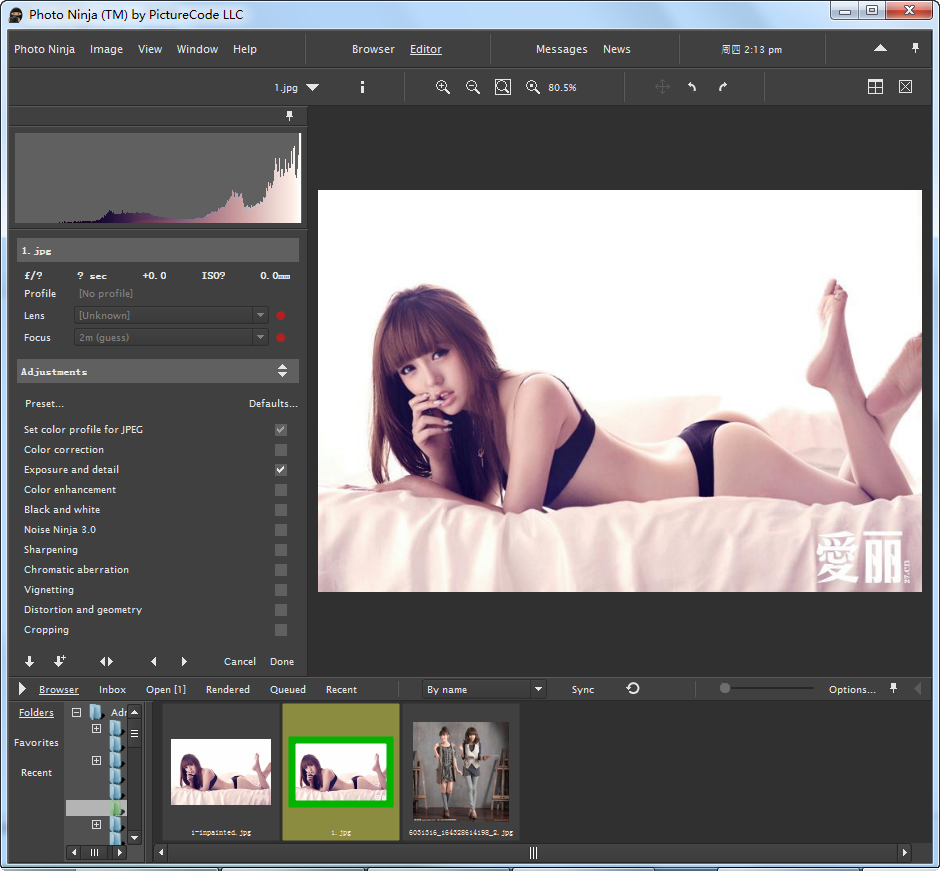Click the rotate left arrow icon

(692, 88)
